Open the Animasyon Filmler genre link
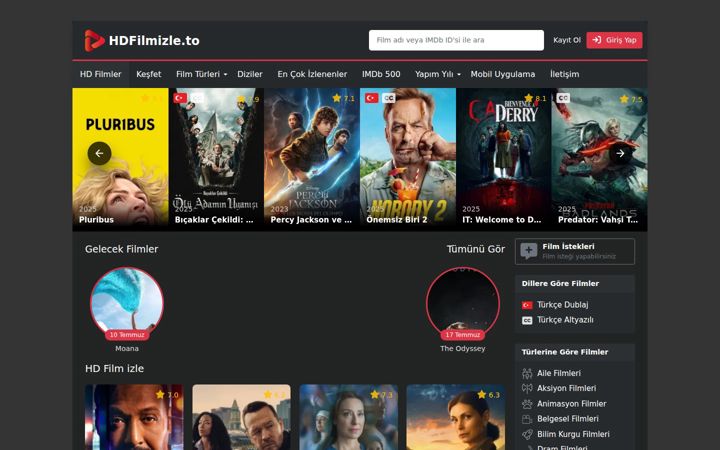The image size is (720, 450). point(572,404)
